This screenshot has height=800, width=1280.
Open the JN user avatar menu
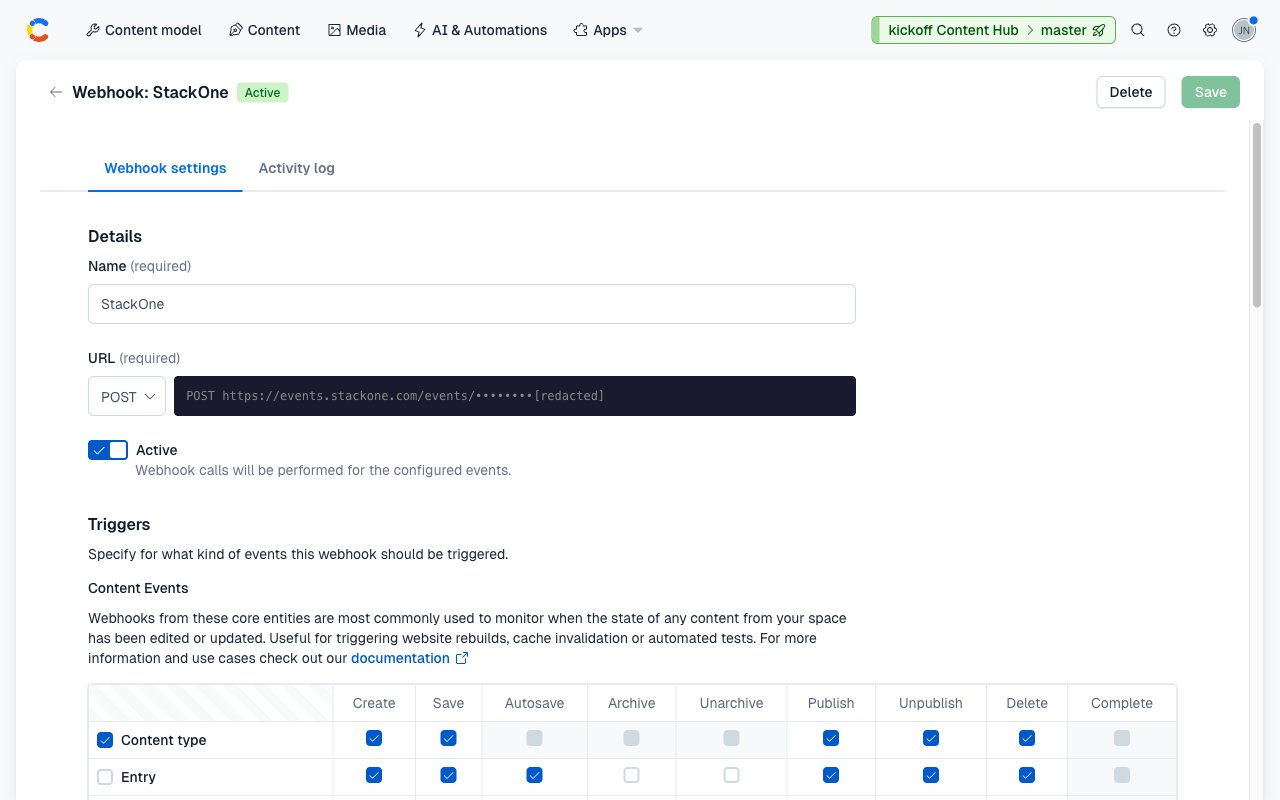pyautogui.click(x=1244, y=30)
